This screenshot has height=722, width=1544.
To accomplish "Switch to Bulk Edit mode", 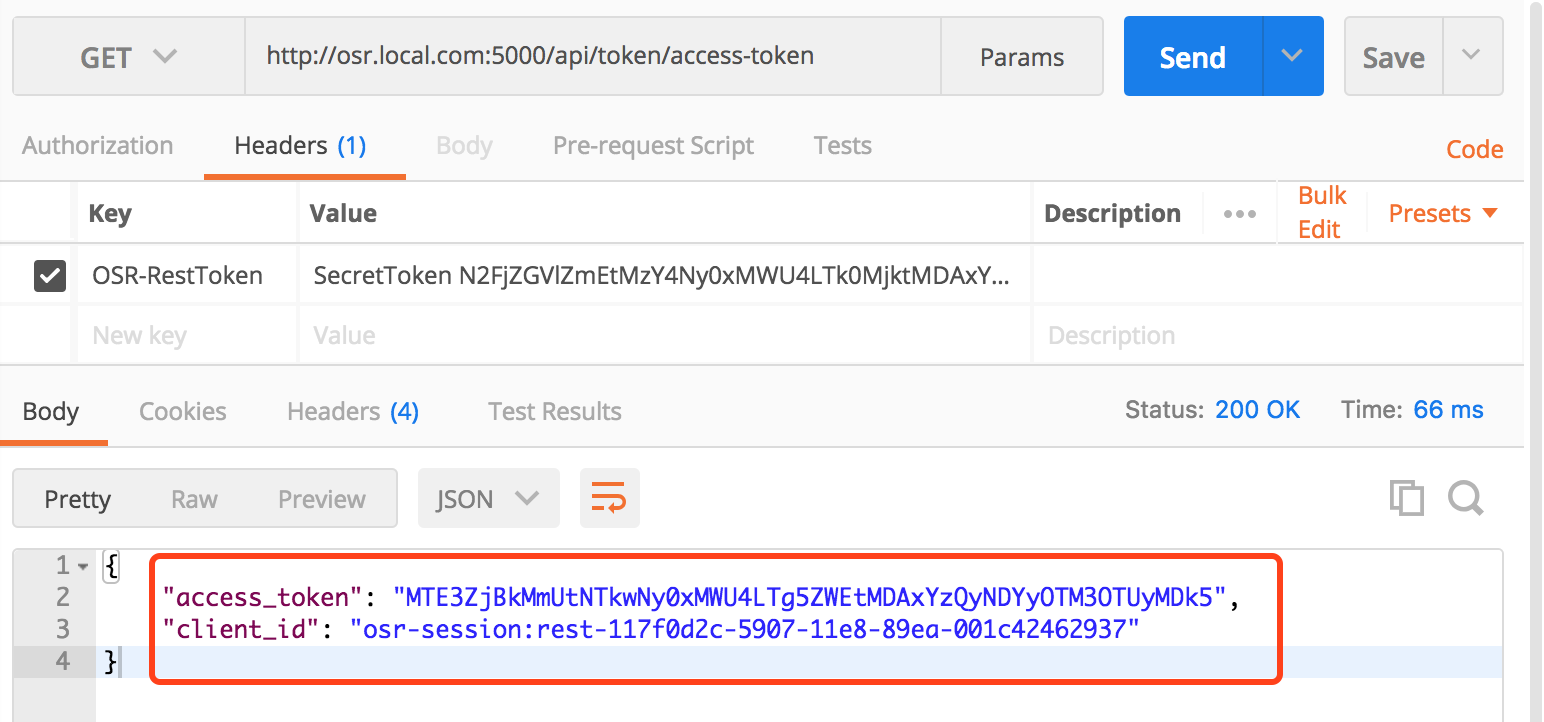I will [x=1322, y=212].
